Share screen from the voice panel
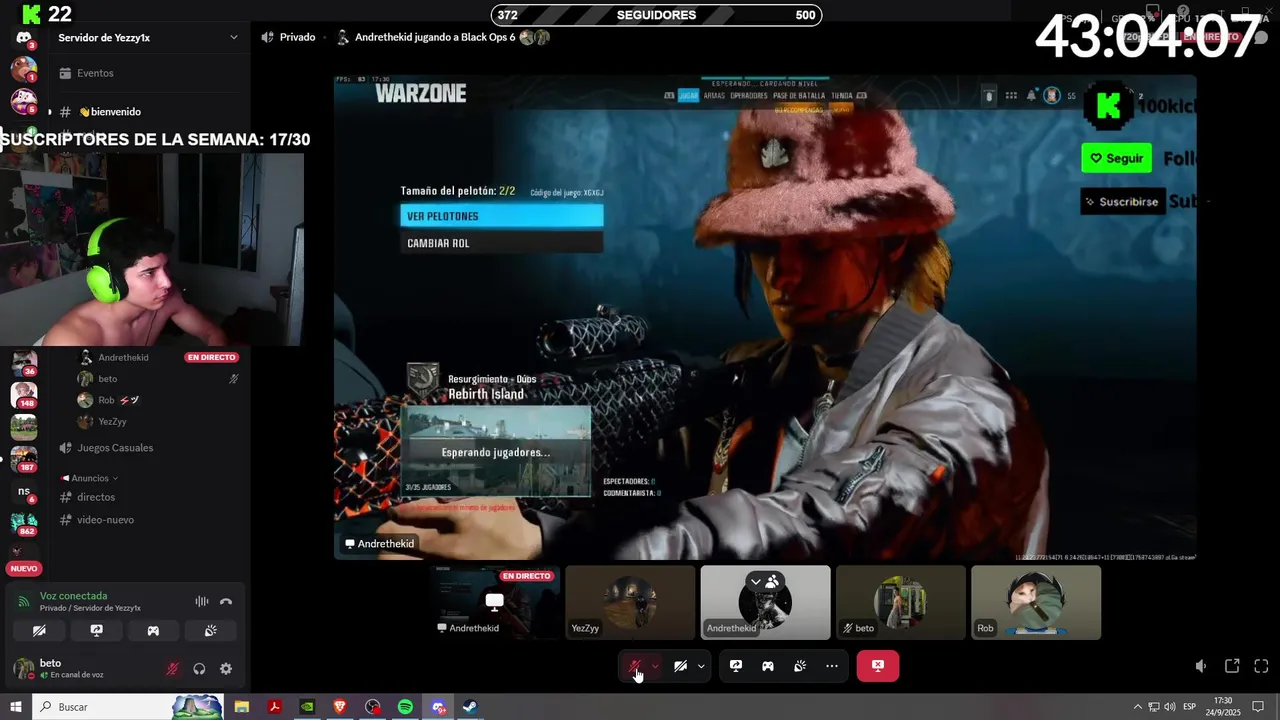The image size is (1280, 720). point(96,631)
